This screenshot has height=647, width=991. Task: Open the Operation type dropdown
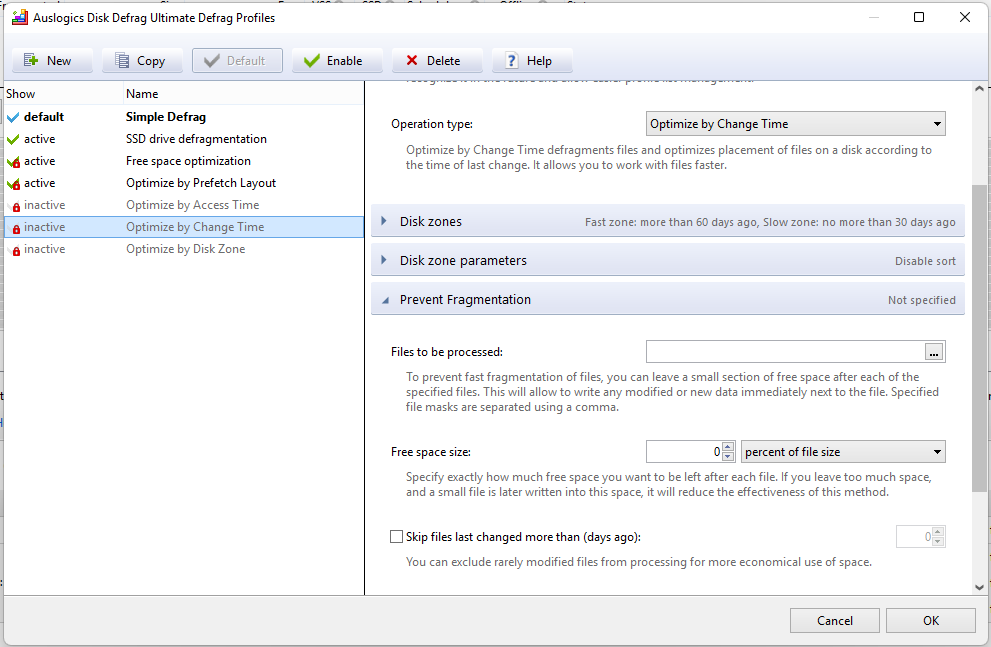pos(796,124)
